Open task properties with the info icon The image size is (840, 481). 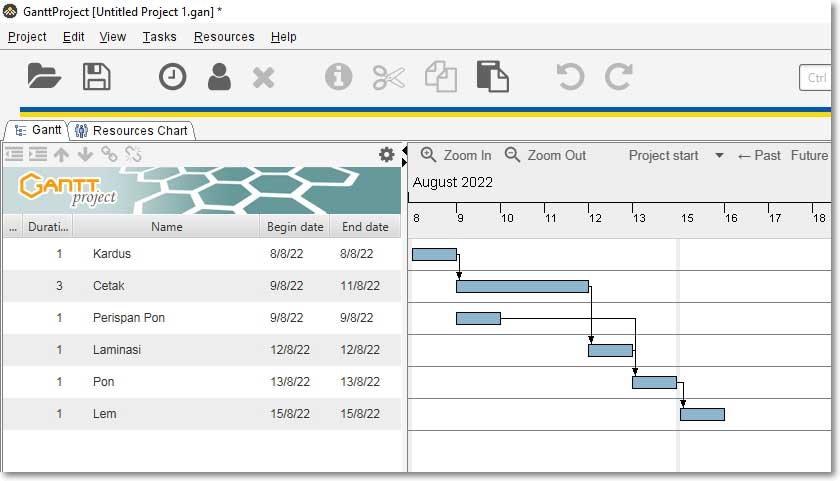[x=339, y=77]
